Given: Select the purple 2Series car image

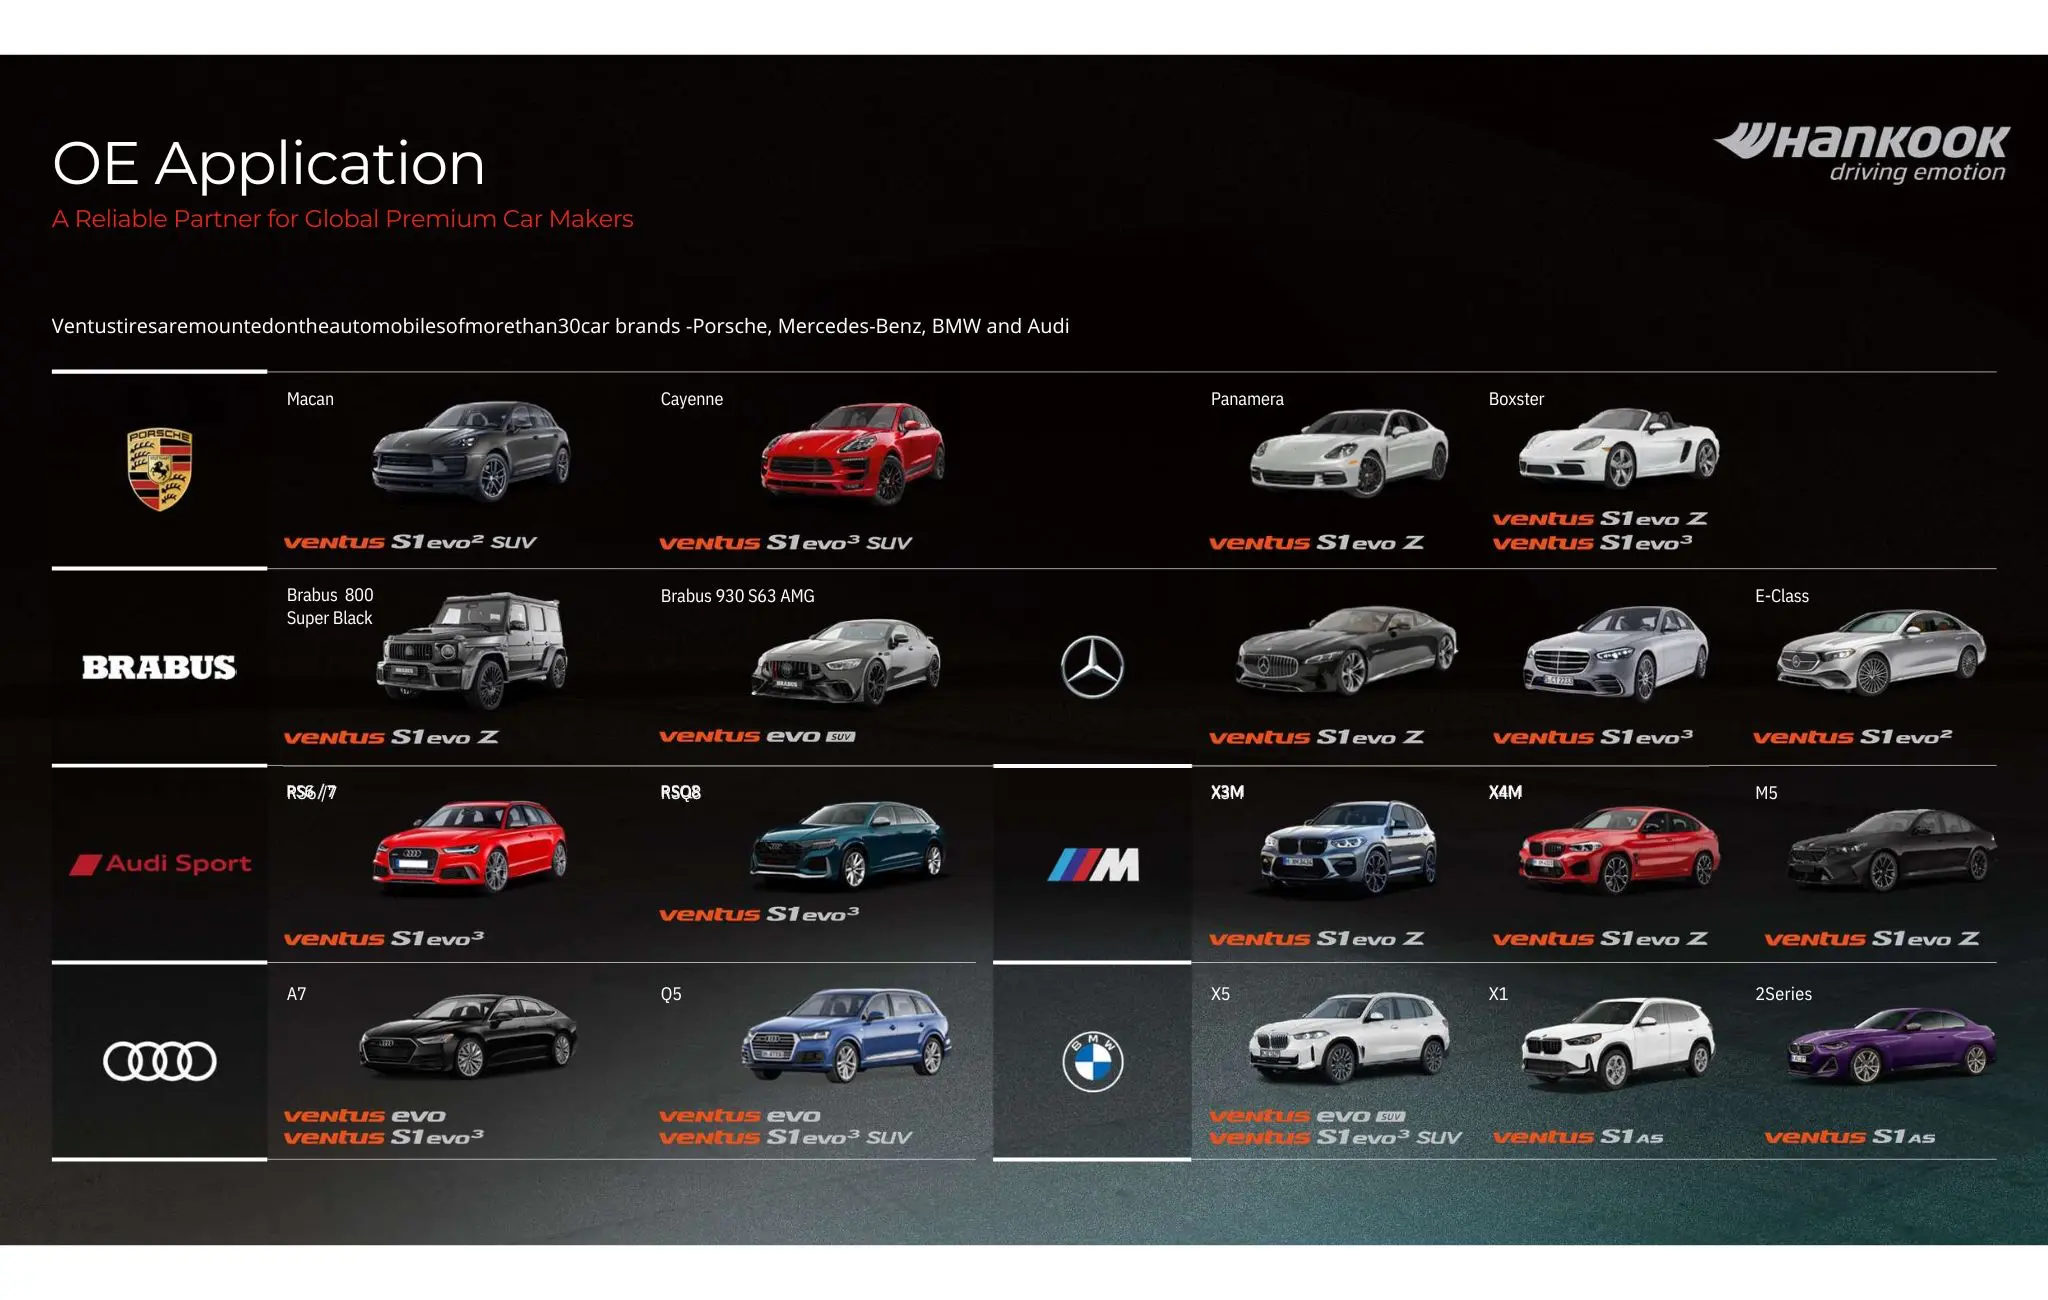Looking at the screenshot, I should (1892, 1047).
